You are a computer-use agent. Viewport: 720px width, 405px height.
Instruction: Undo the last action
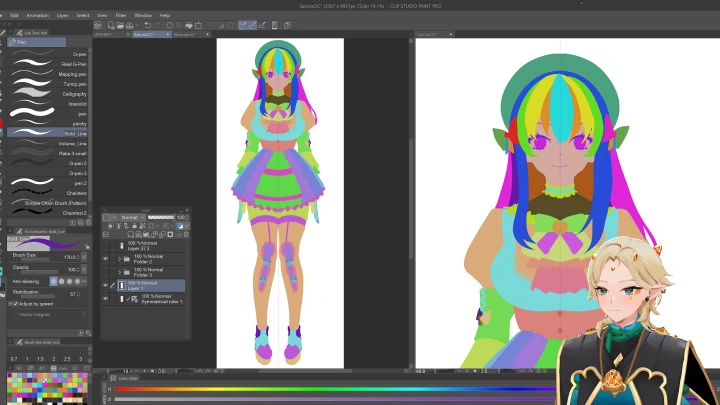point(147,25)
